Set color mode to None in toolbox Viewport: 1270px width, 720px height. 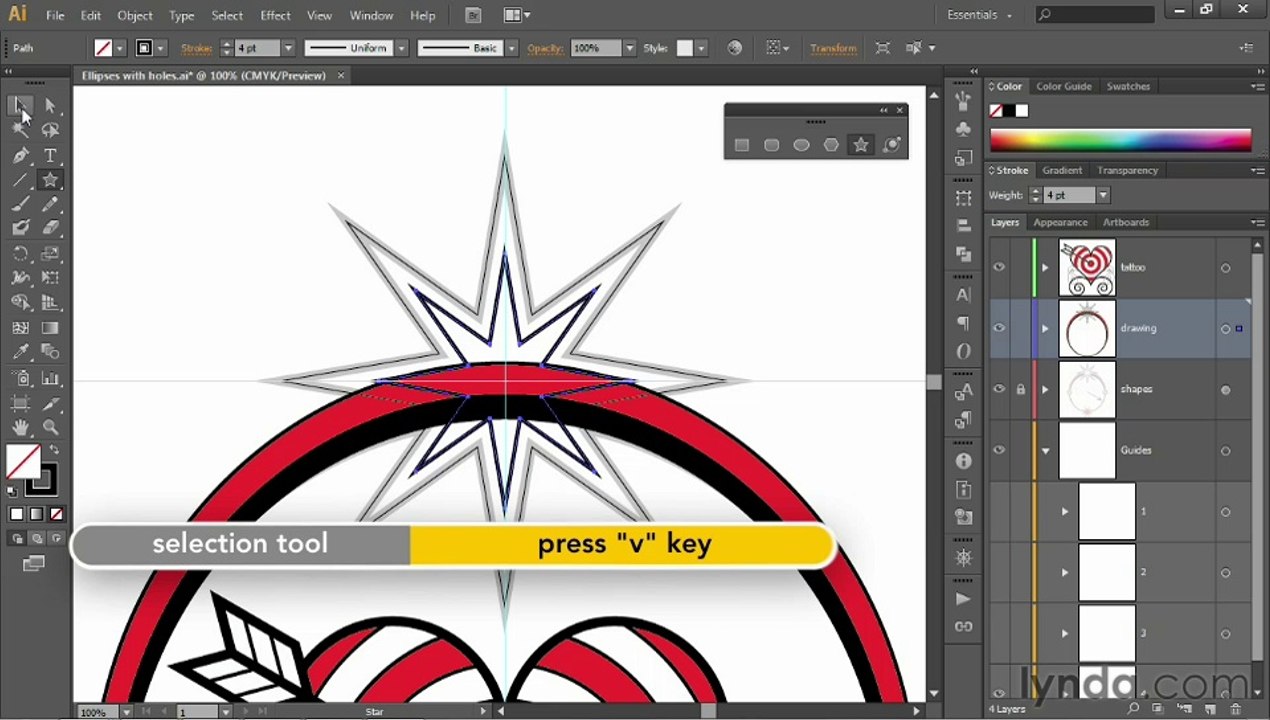coord(57,514)
